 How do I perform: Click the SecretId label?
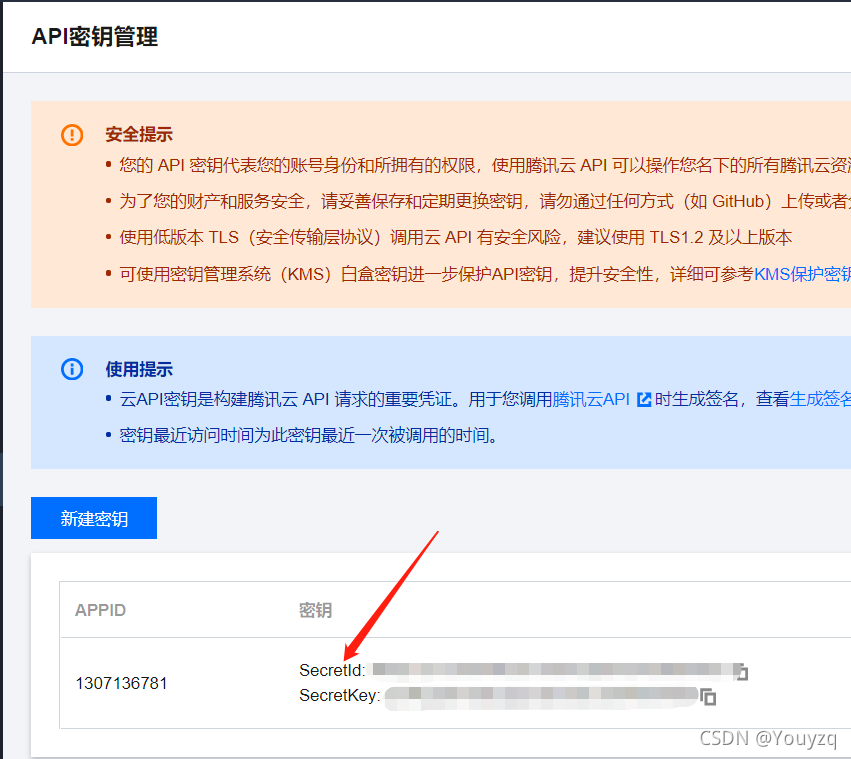(x=332, y=671)
